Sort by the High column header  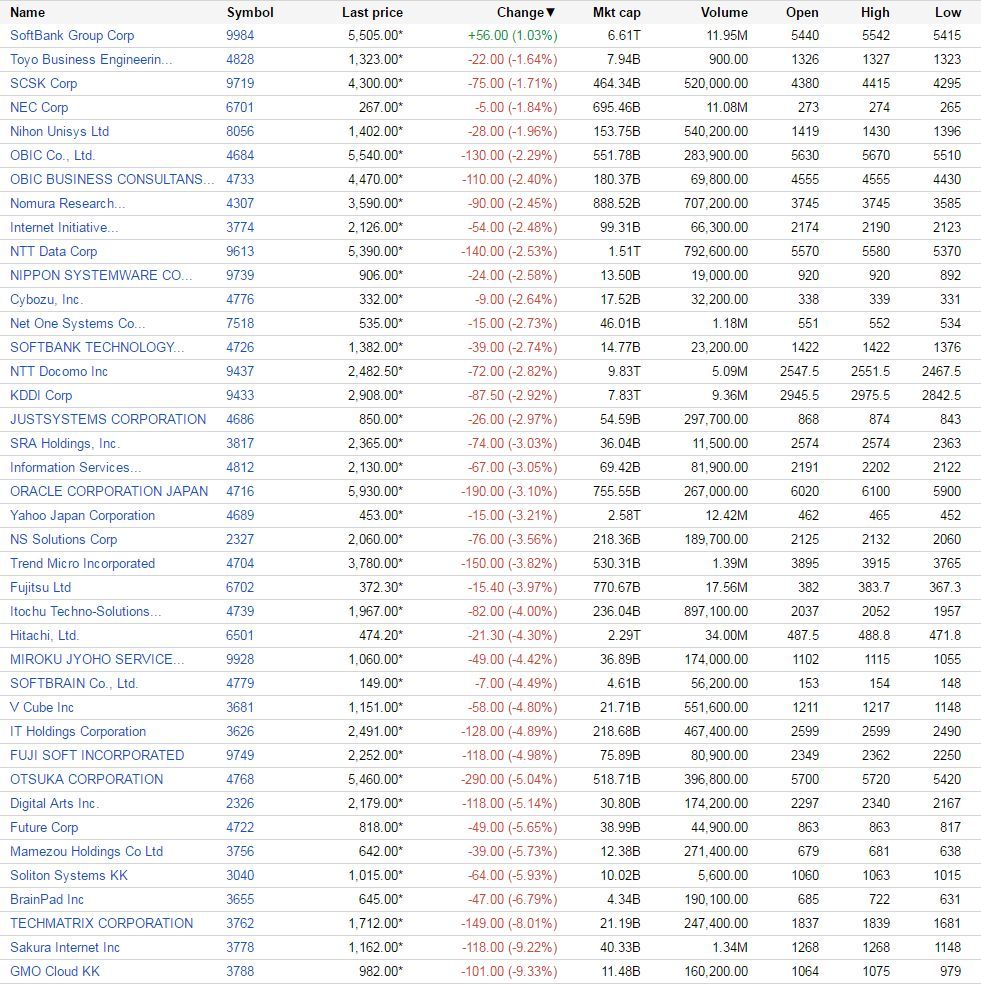tap(875, 13)
